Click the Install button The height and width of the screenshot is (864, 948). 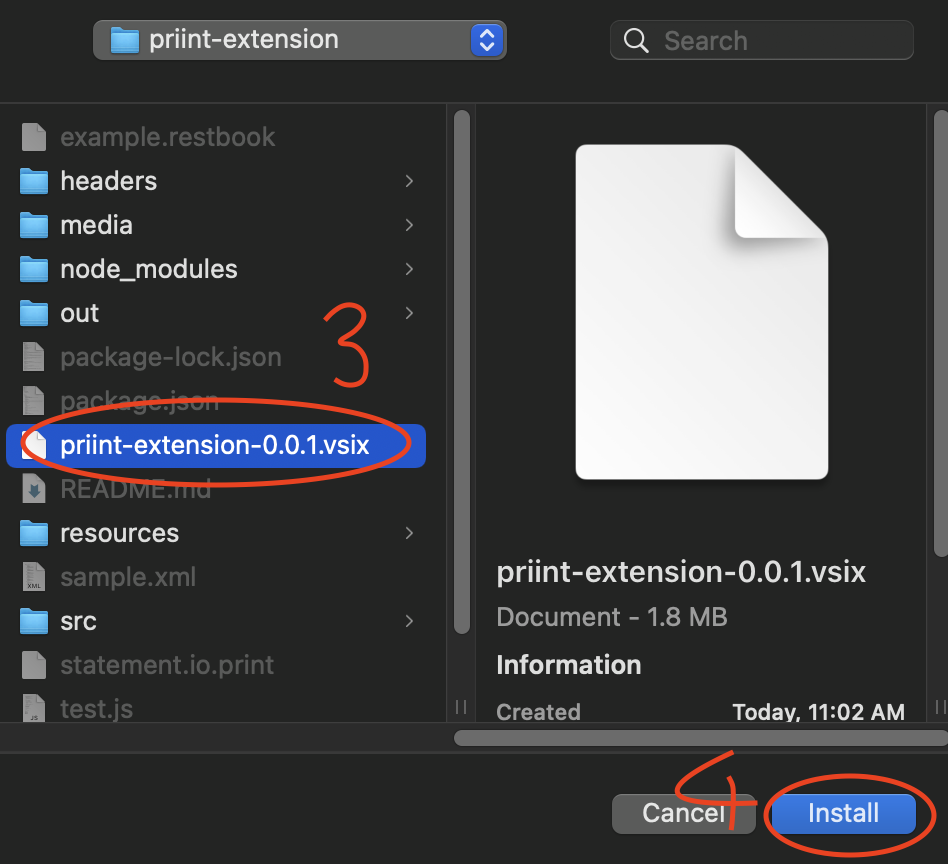[x=843, y=813]
